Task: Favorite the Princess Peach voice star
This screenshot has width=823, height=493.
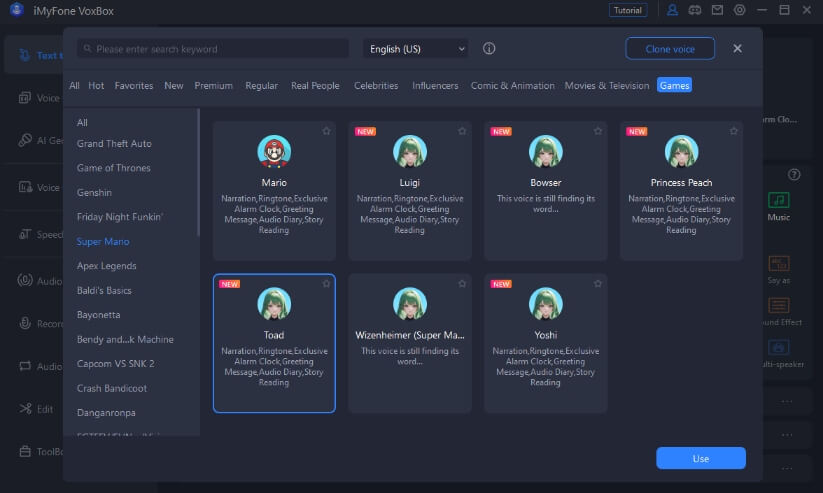Action: coord(734,131)
